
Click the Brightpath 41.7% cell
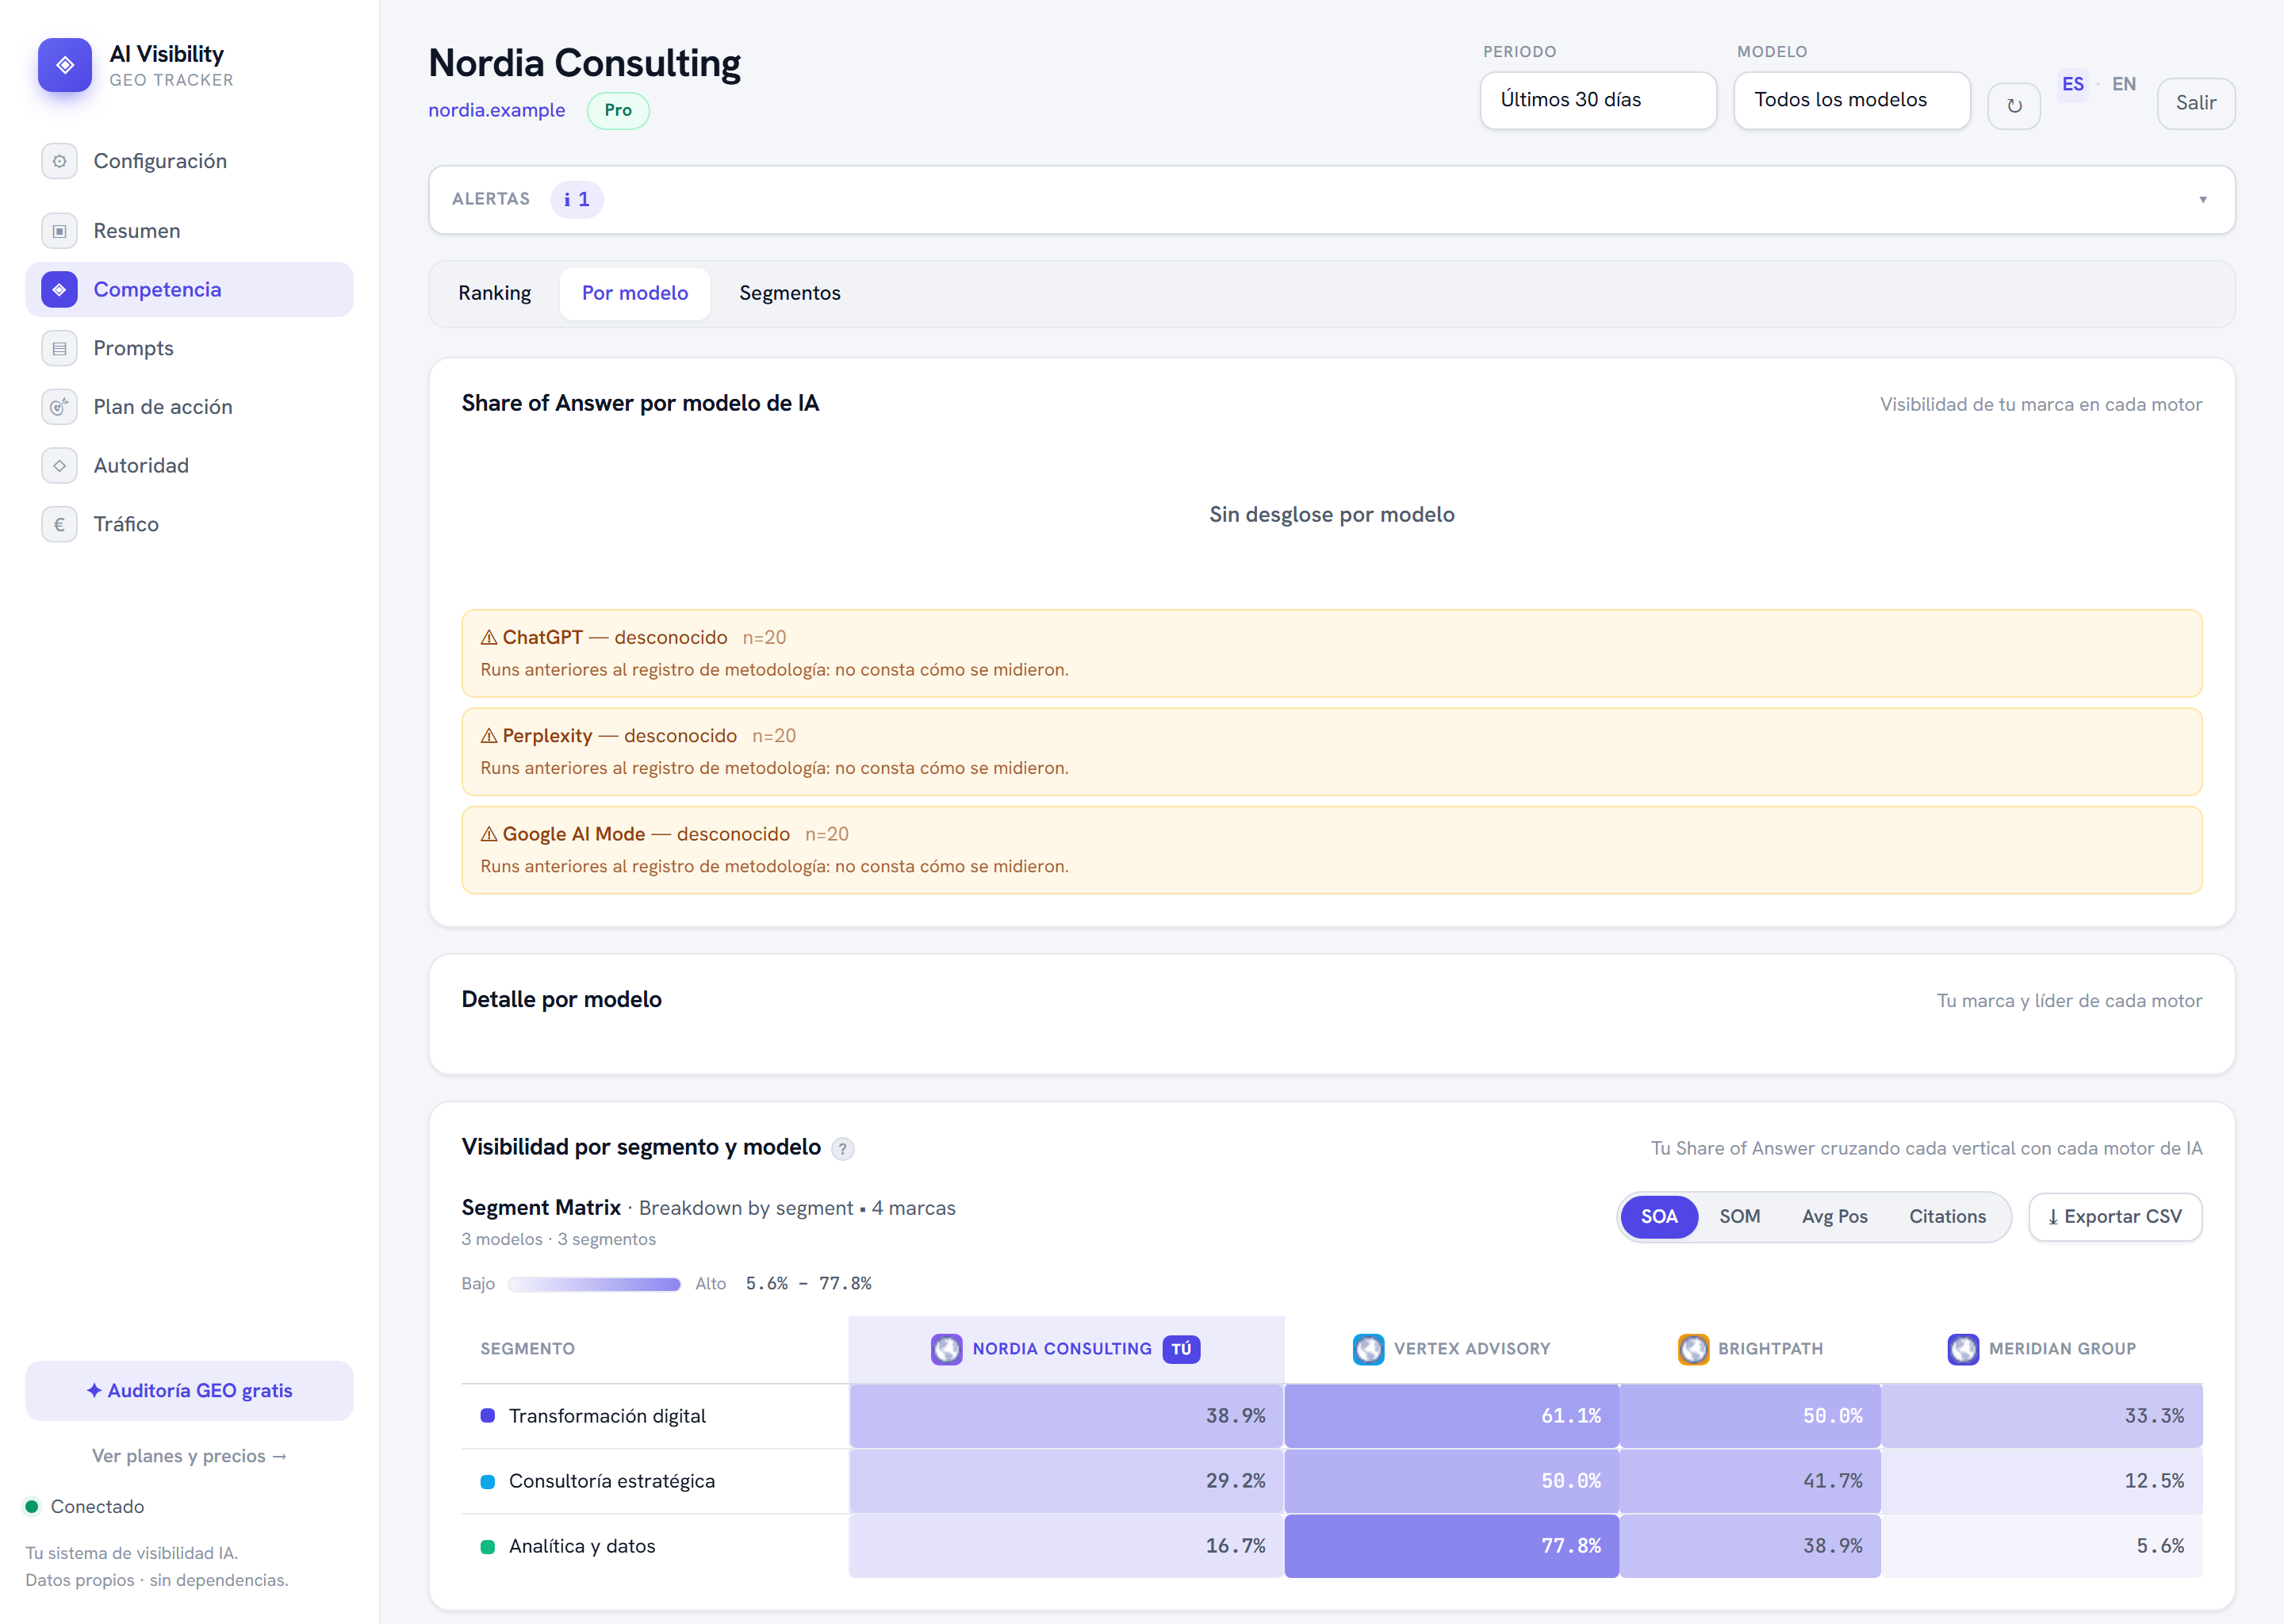pyautogui.click(x=1750, y=1482)
